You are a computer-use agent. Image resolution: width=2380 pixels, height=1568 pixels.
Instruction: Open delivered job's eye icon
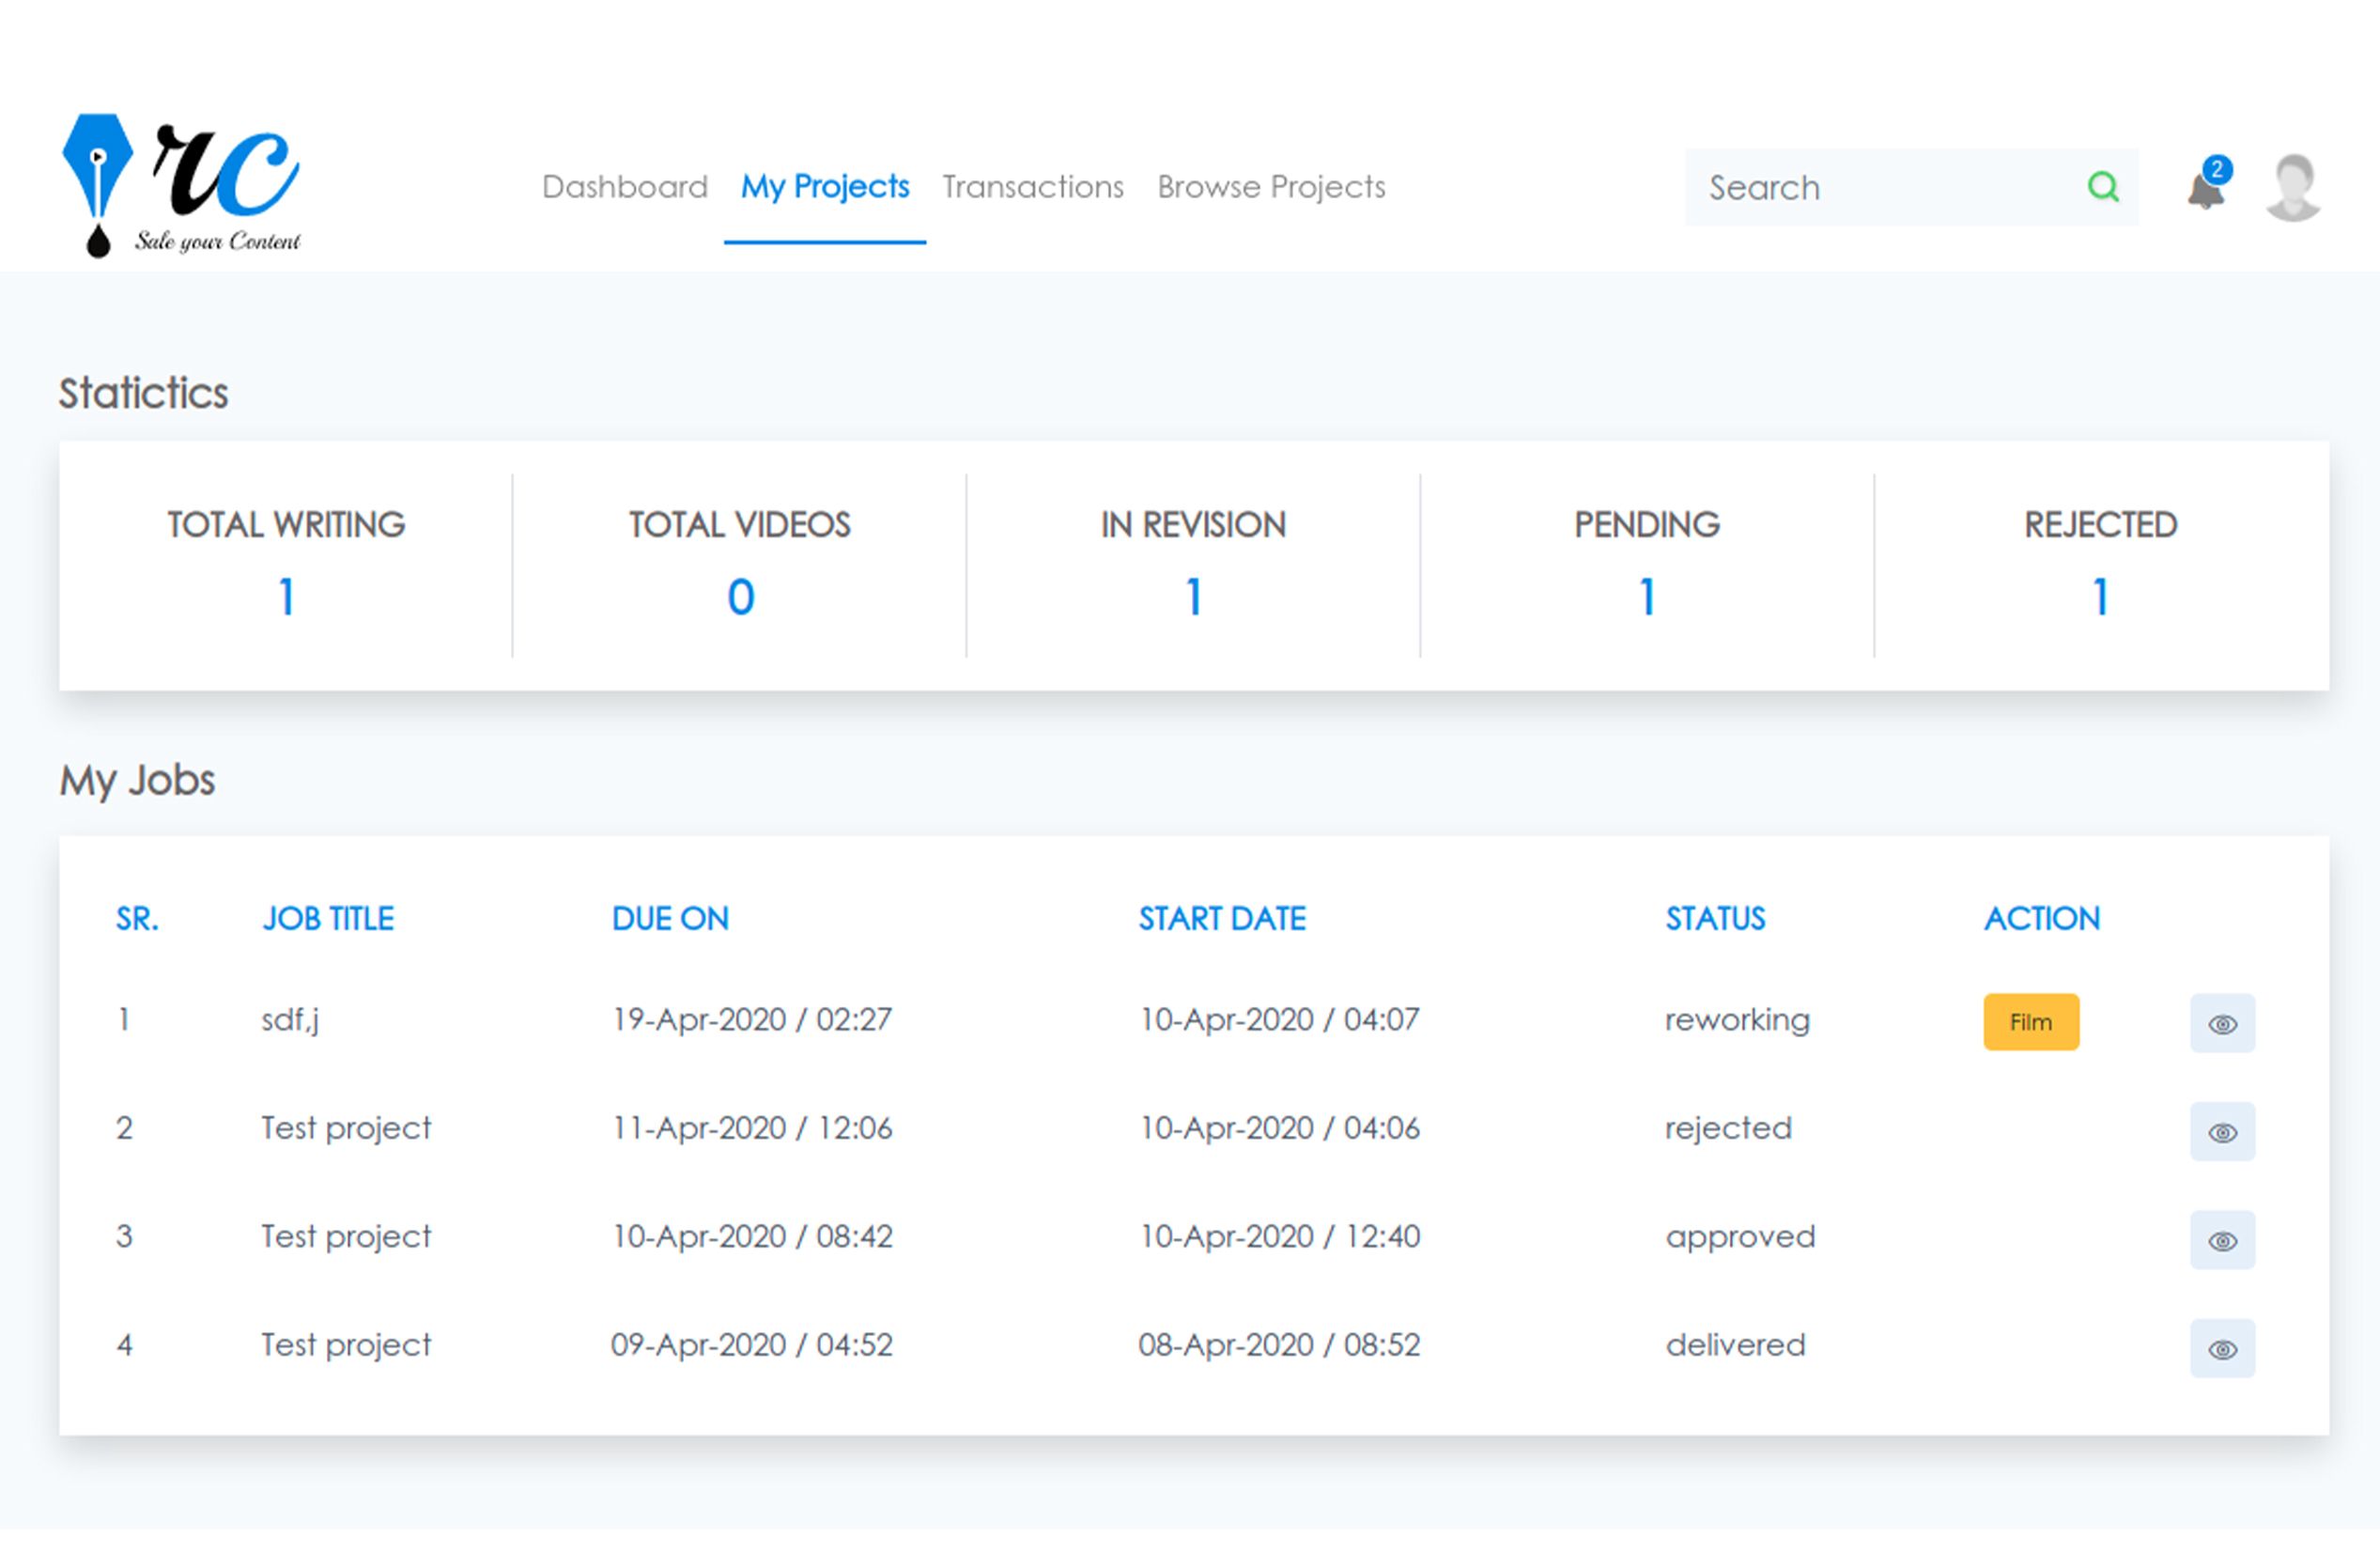pyautogui.click(x=2222, y=1348)
